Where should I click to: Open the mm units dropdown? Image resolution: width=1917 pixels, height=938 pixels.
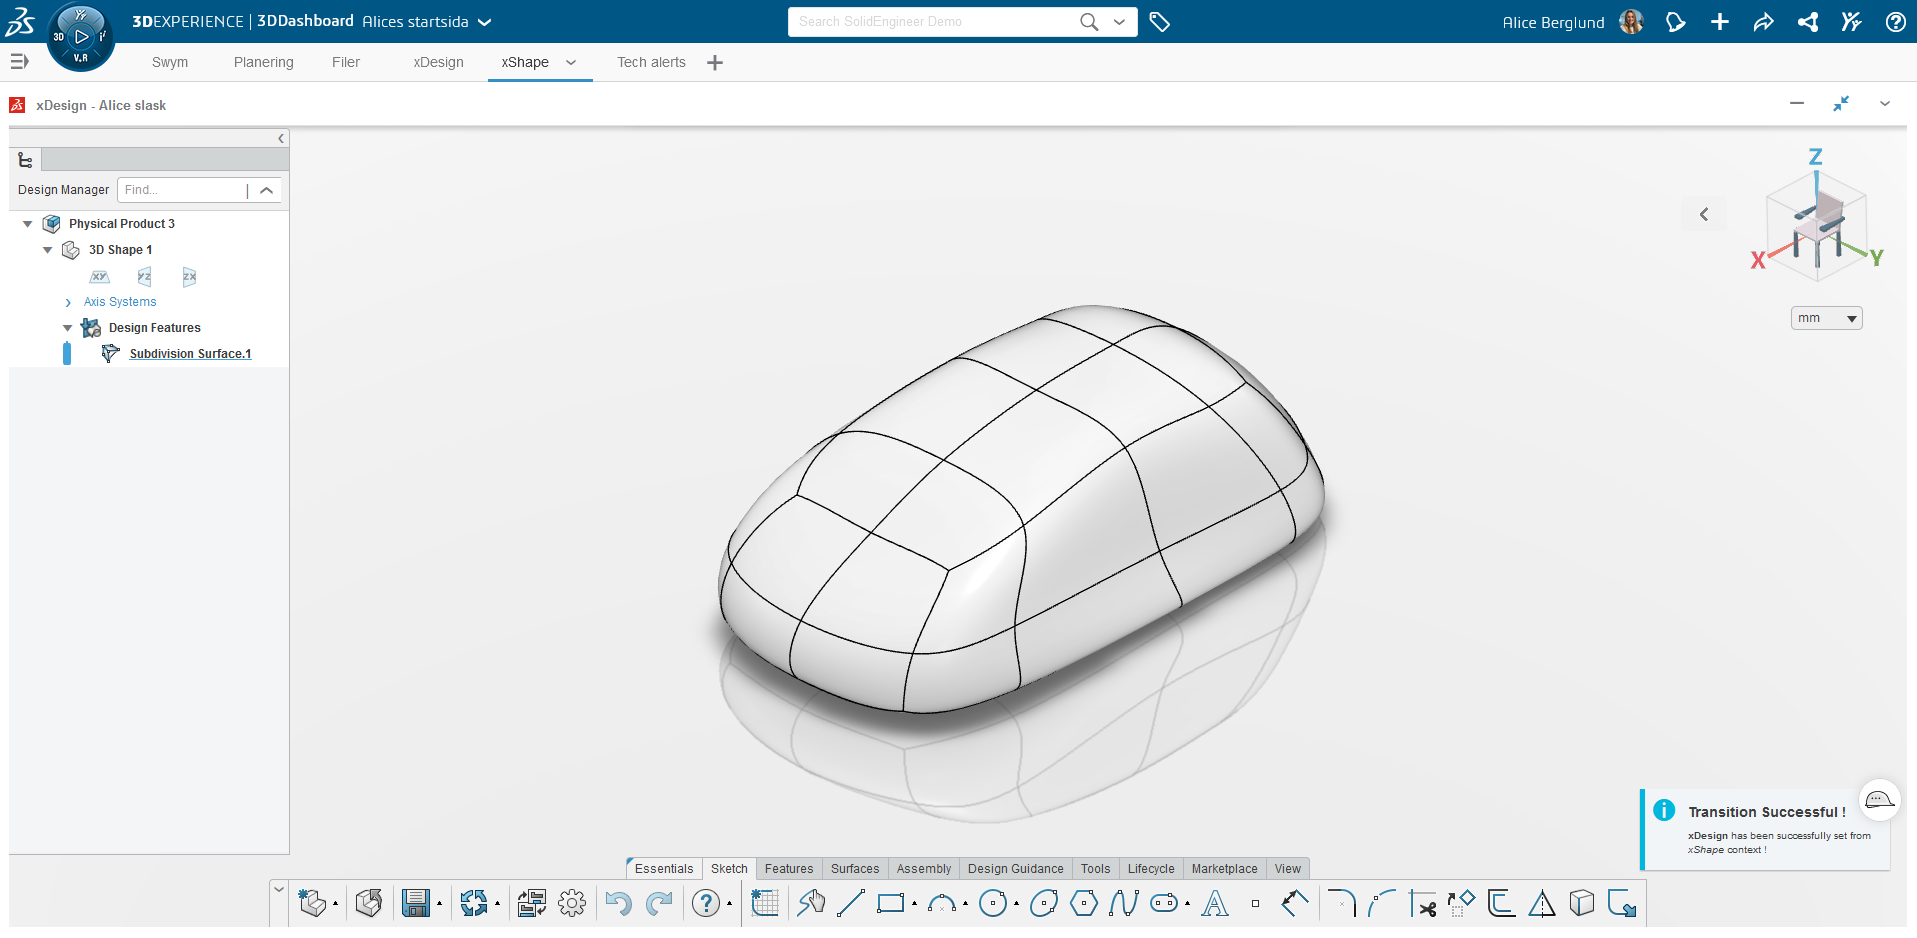click(x=1826, y=318)
